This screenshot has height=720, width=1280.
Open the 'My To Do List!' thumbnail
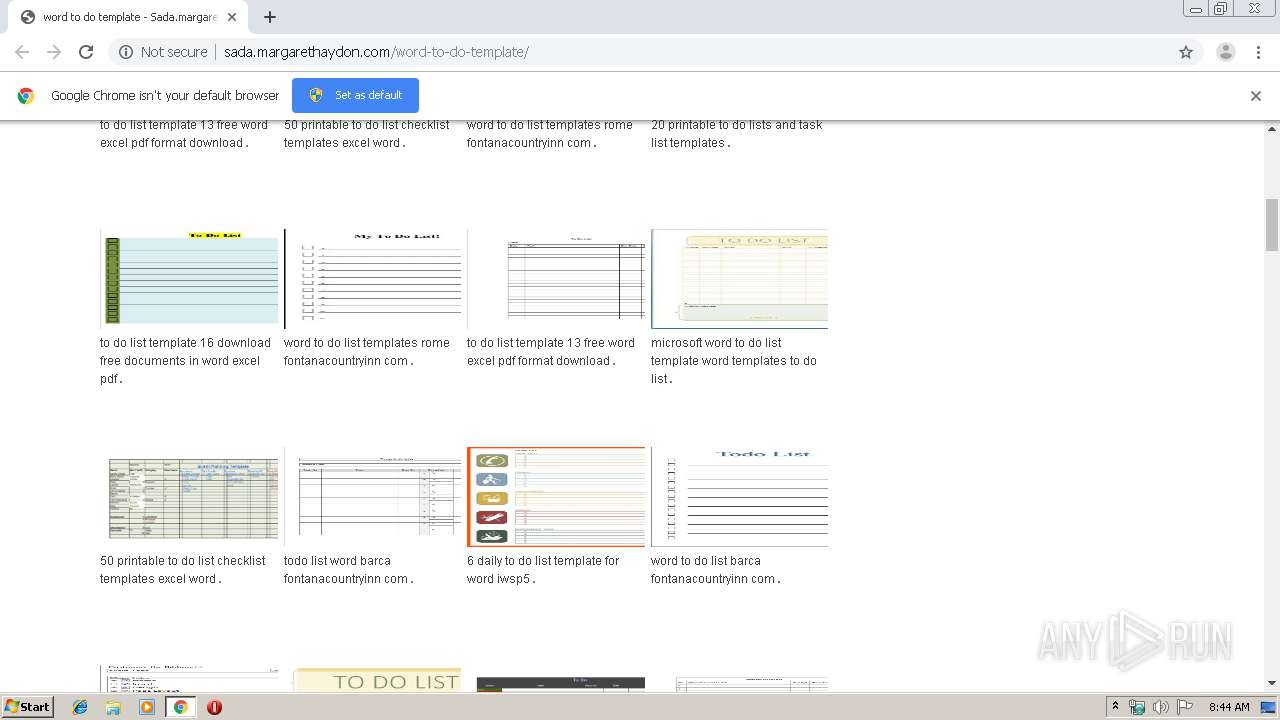pos(373,278)
